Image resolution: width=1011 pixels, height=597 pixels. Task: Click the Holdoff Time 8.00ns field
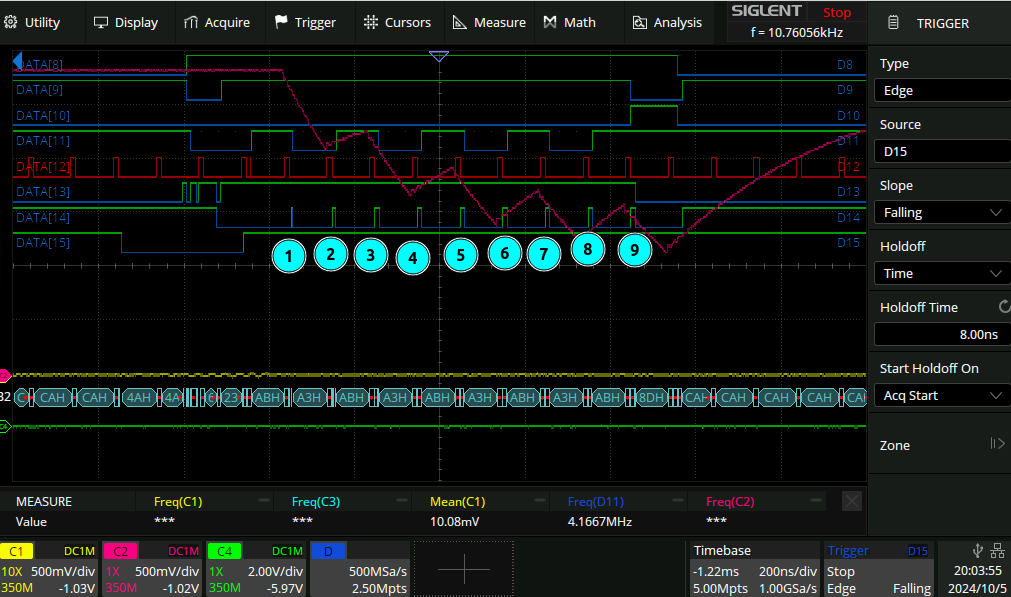(x=940, y=334)
